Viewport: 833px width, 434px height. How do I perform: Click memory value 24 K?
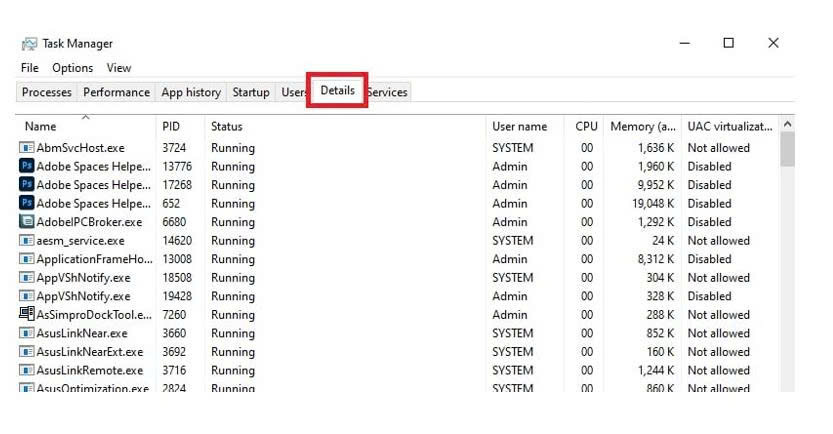(663, 241)
